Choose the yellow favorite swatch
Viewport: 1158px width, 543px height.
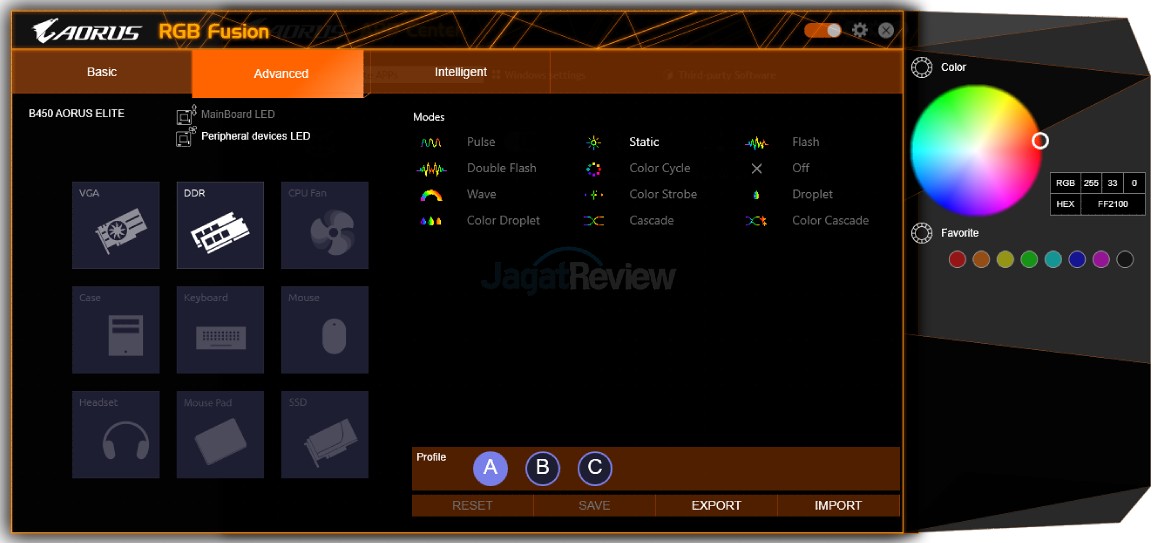[x=1005, y=259]
